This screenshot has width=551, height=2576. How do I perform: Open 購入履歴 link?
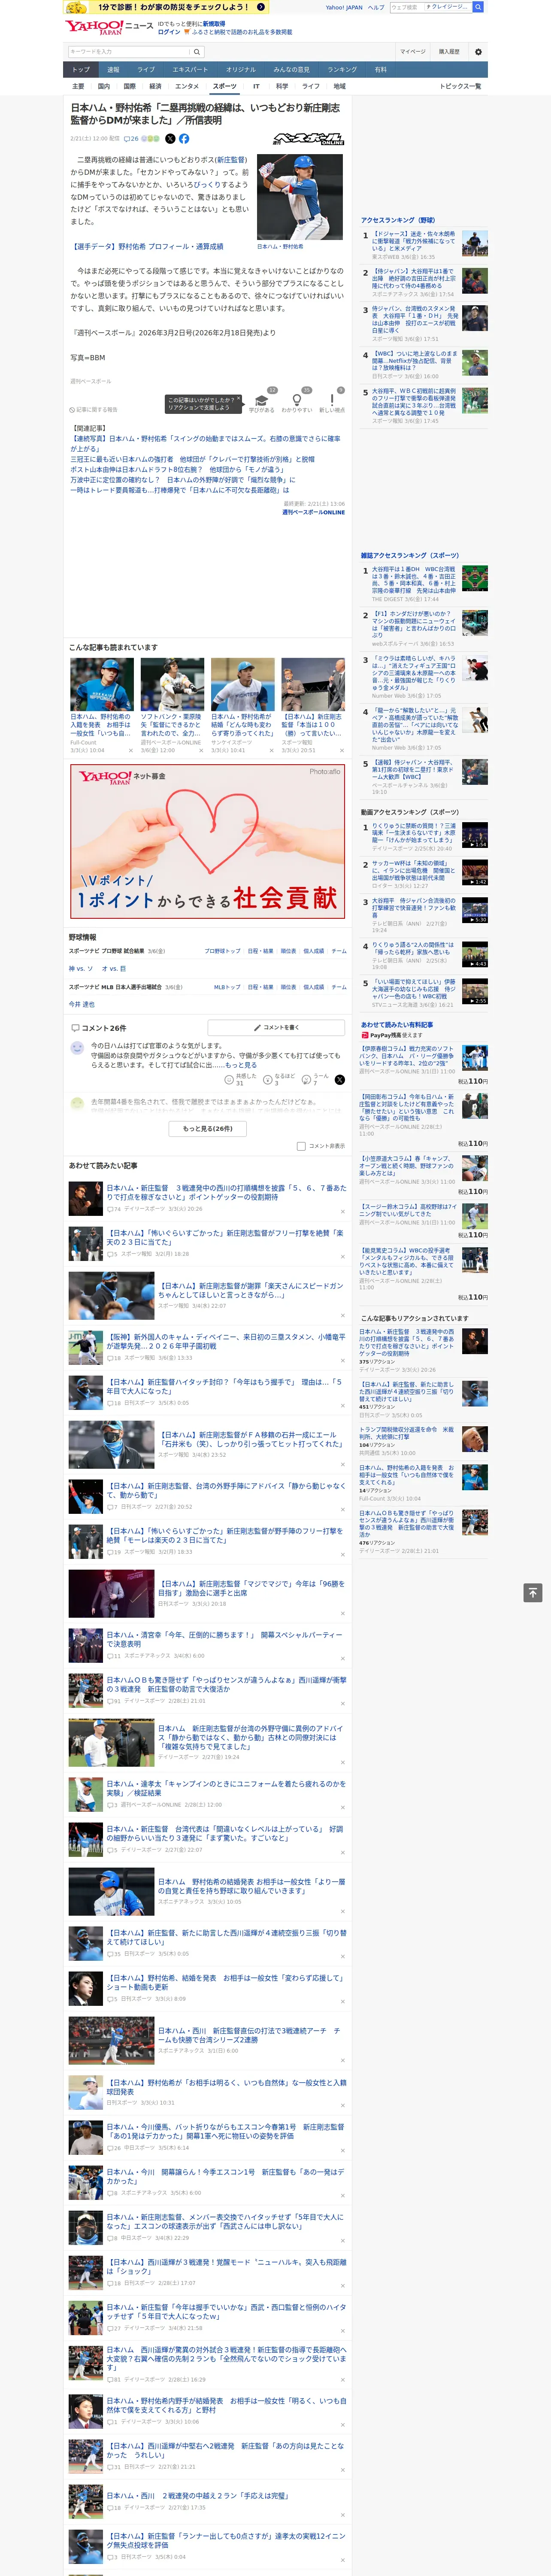pyautogui.click(x=449, y=52)
